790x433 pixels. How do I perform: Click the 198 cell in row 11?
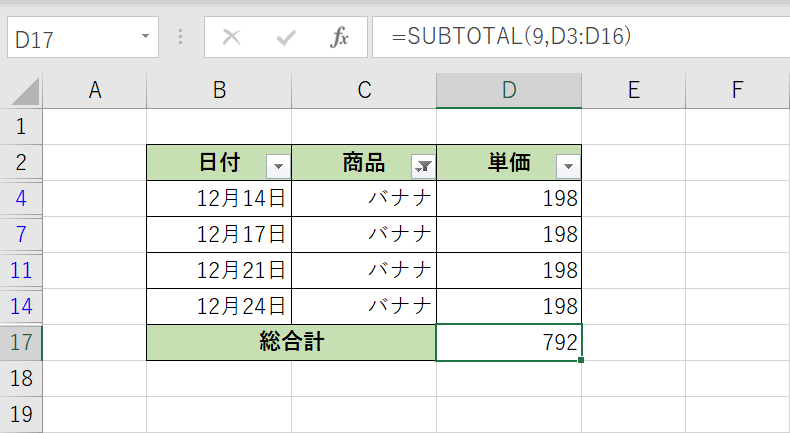coord(509,271)
